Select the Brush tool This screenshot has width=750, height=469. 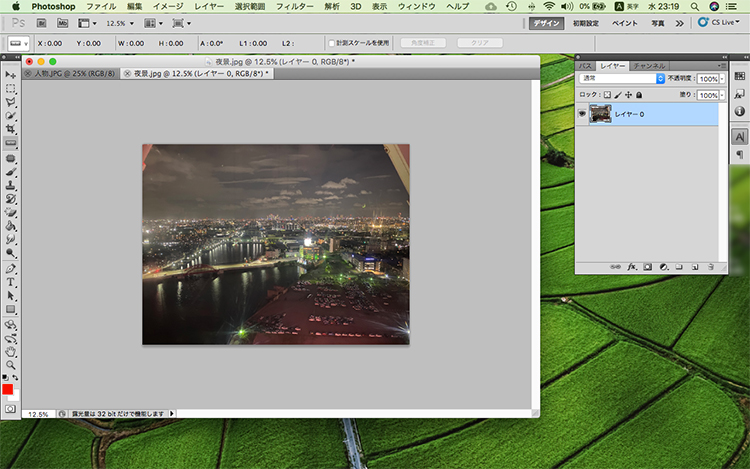(11, 172)
